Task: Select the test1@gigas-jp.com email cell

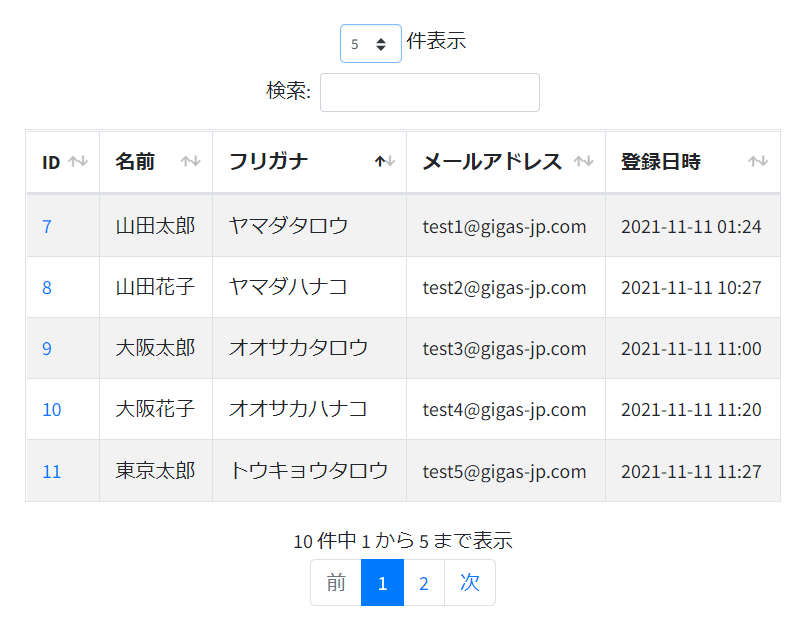Action: pos(506,226)
